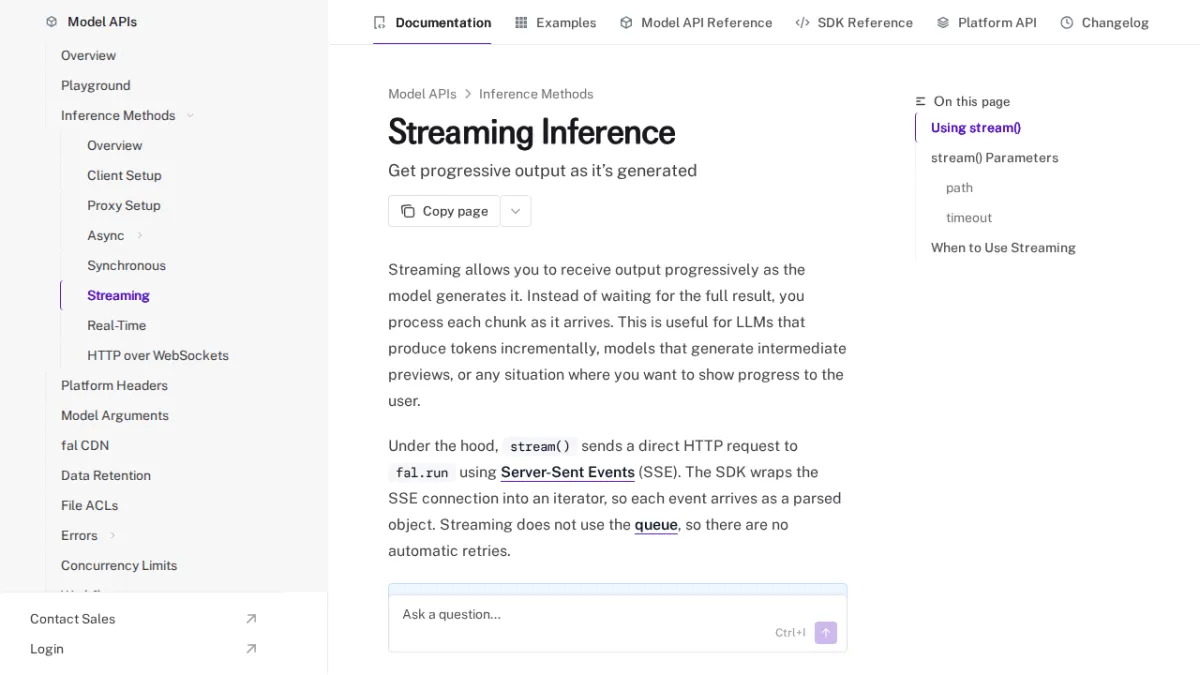Open Proxy Setup page
Viewport: 1200px width, 675px height.
[x=124, y=205]
